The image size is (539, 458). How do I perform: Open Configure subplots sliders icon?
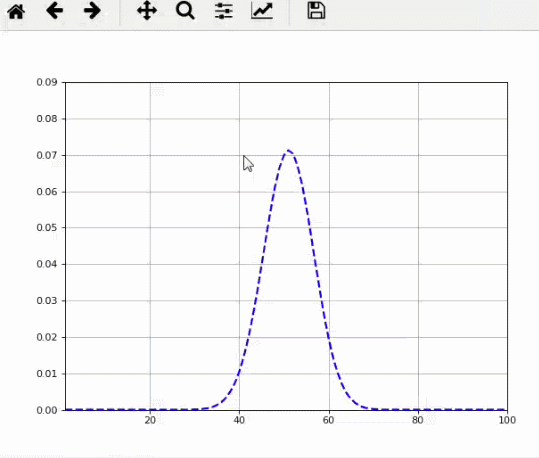click(x=224, y=11)
